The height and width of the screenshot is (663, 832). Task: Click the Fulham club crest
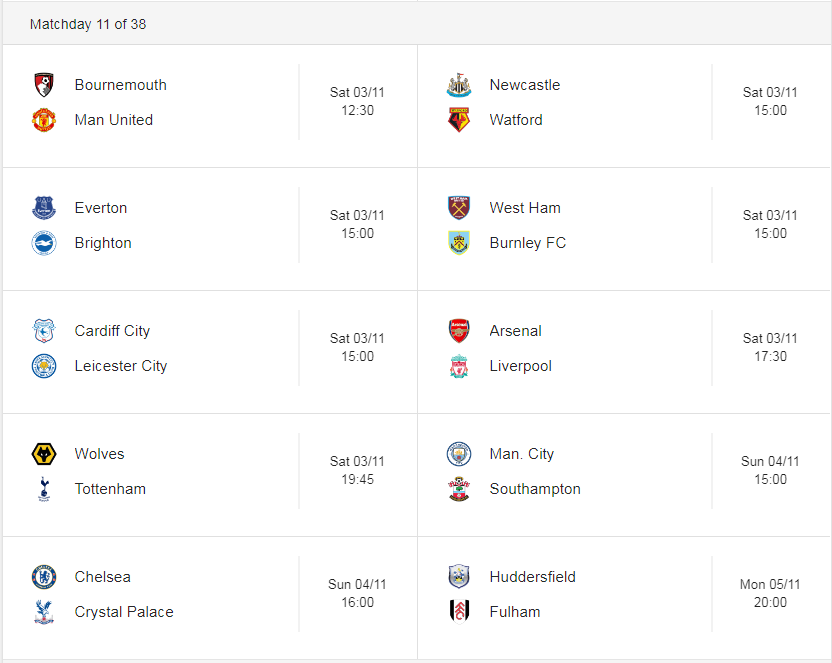tap(459, 612)
